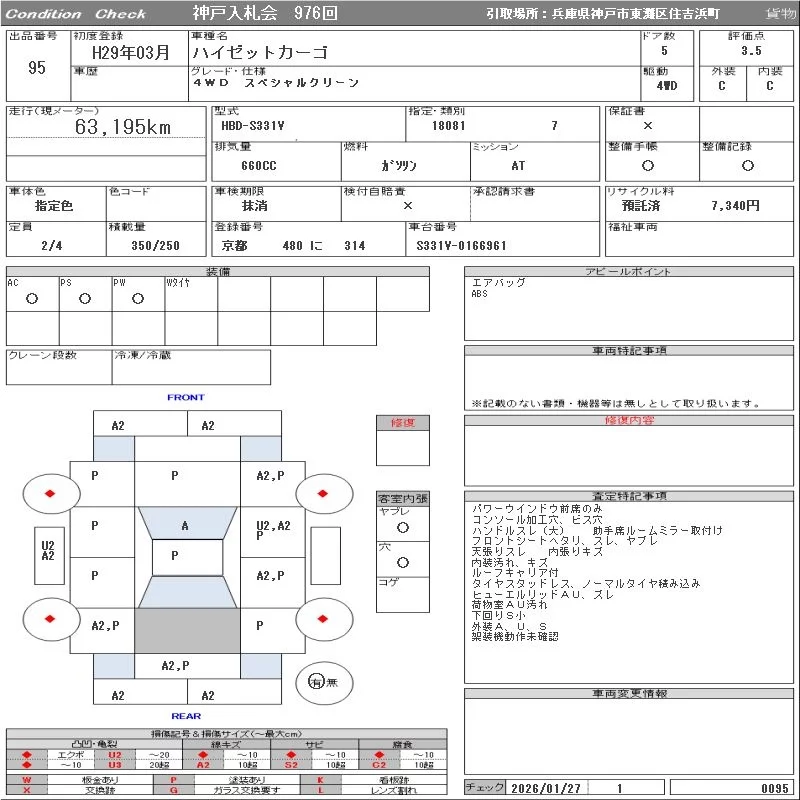This screenshot has height=800, width=800.
Task: Click the WSタイヤ equipment cell label
Action: point(178,282)
